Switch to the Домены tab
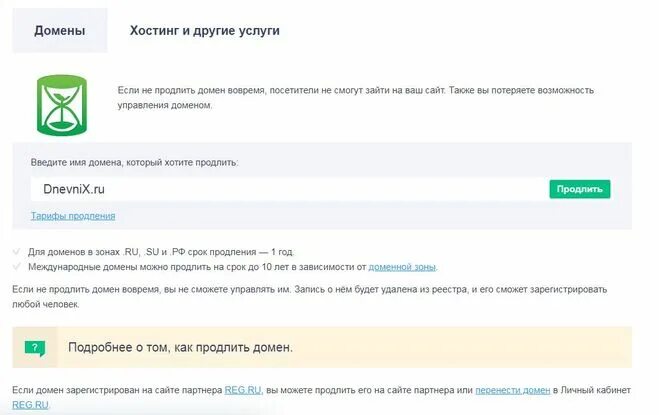 pos(60,31)
